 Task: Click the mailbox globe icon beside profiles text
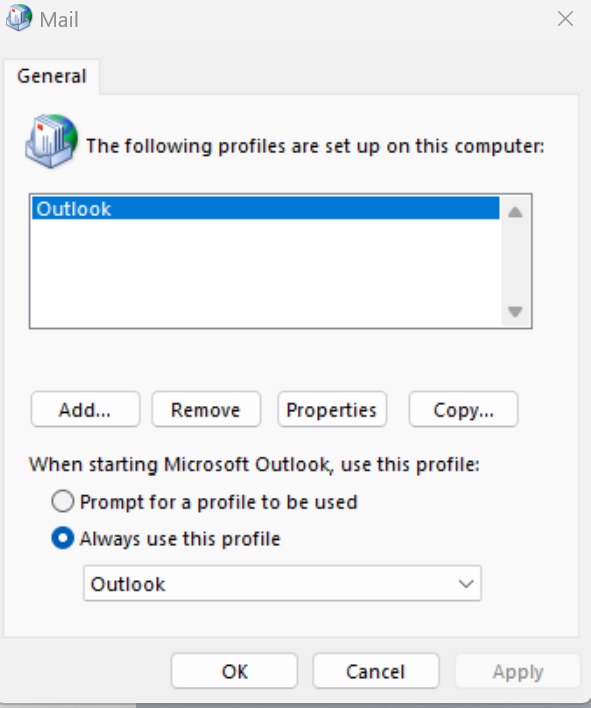(51, 141)
